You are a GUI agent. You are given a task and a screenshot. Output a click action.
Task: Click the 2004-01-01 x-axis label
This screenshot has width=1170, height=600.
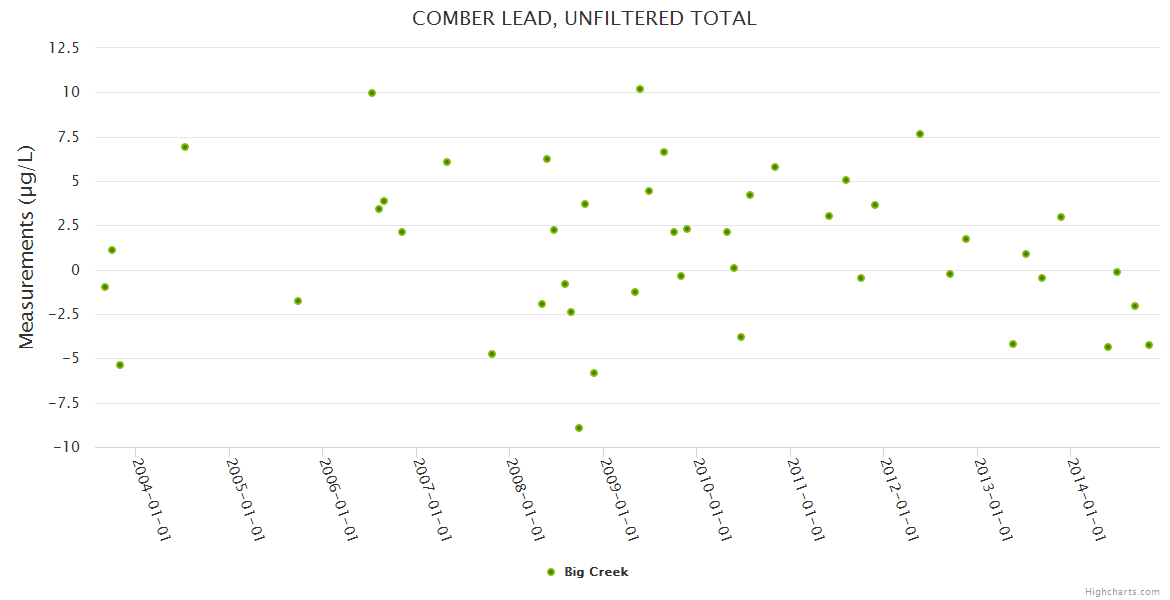tap(152, 500)
